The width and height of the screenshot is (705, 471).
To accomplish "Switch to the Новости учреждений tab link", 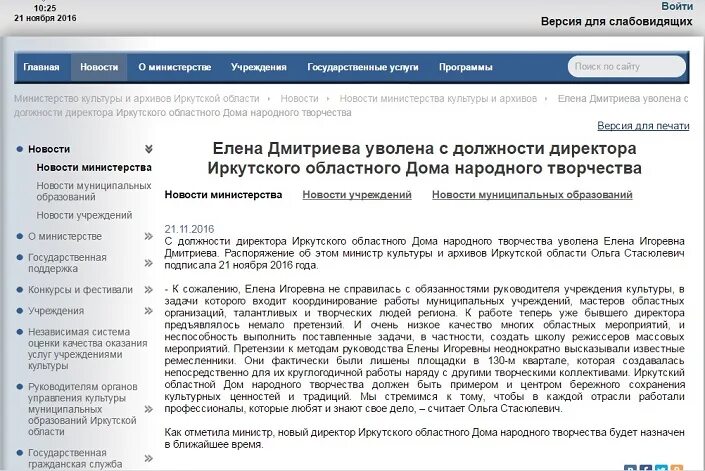I will pyautogui.click(x=357, y=195).
